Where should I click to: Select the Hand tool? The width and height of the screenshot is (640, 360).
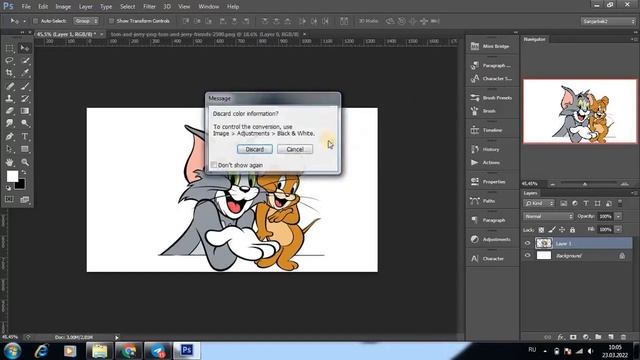(9, 162)
